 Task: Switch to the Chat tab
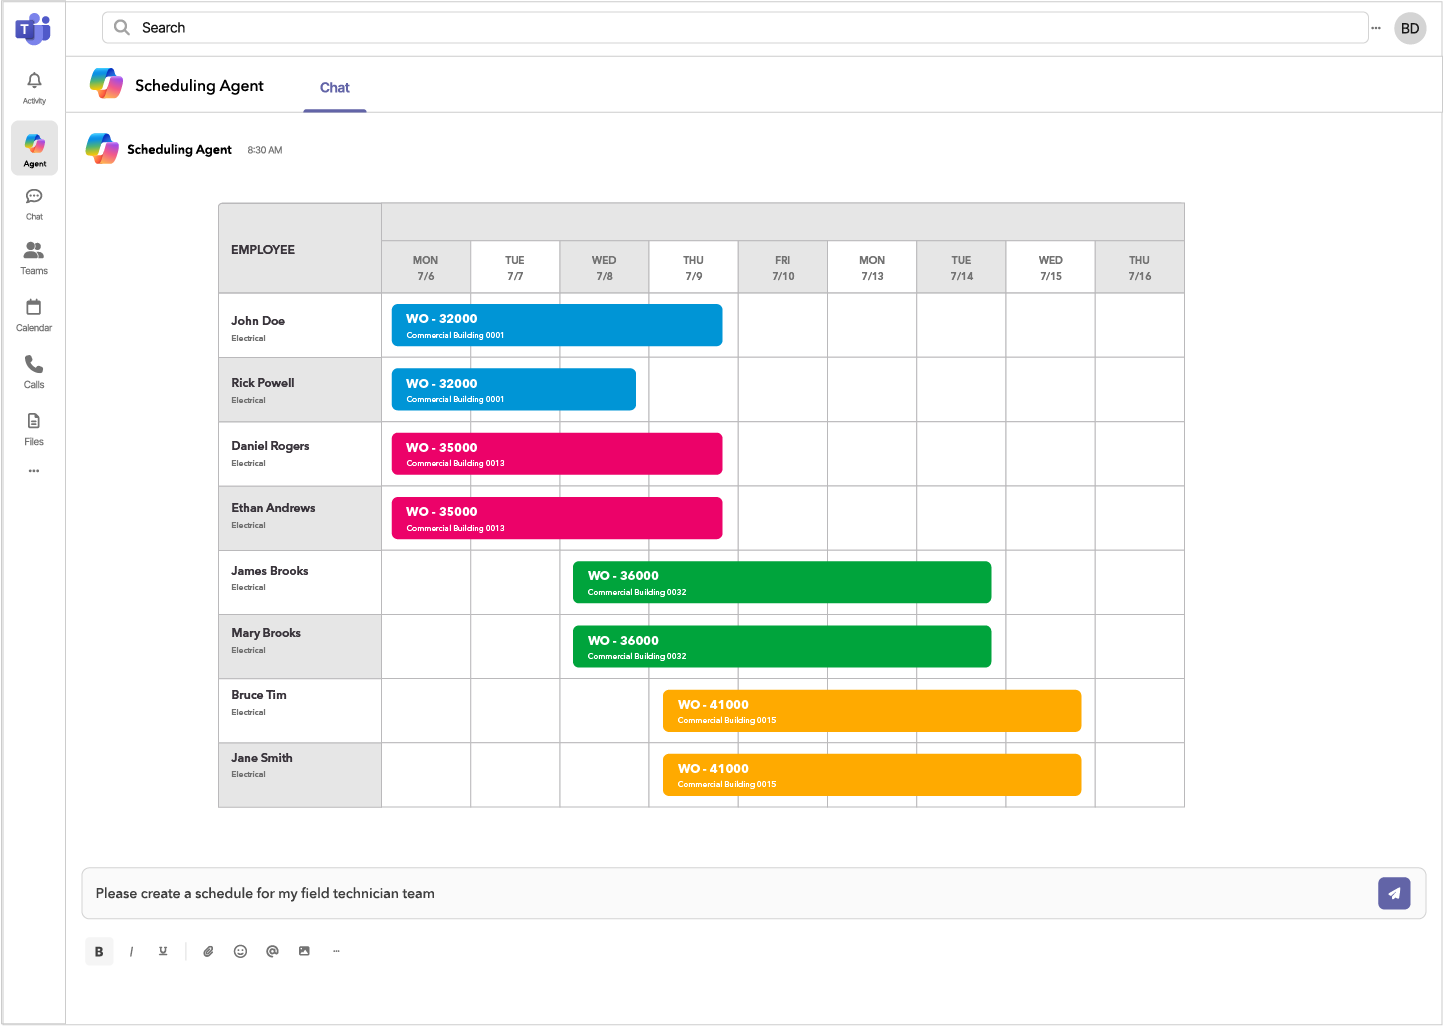335,88
